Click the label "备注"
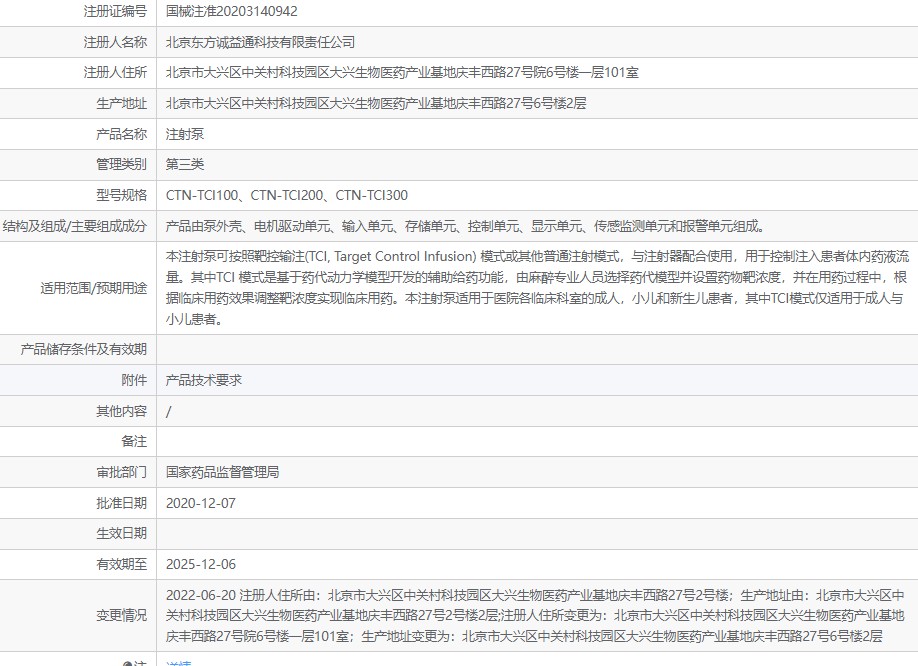 coord(134,441)
